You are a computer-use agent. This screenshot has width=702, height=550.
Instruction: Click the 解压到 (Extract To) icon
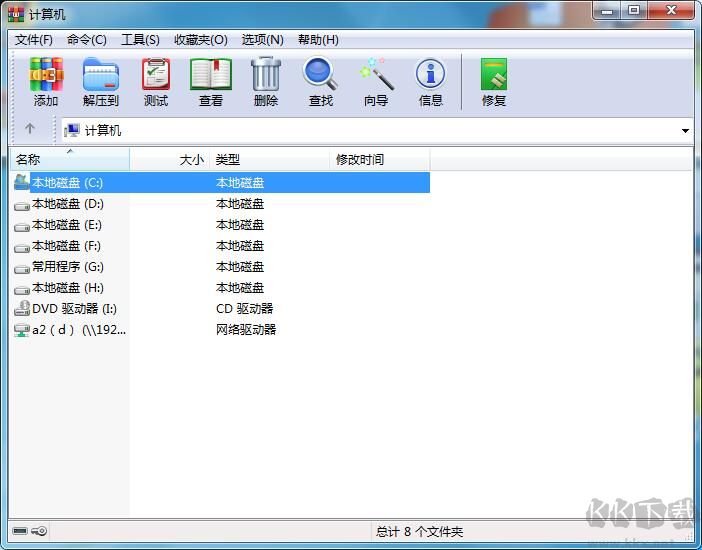[x=101, y=81]
